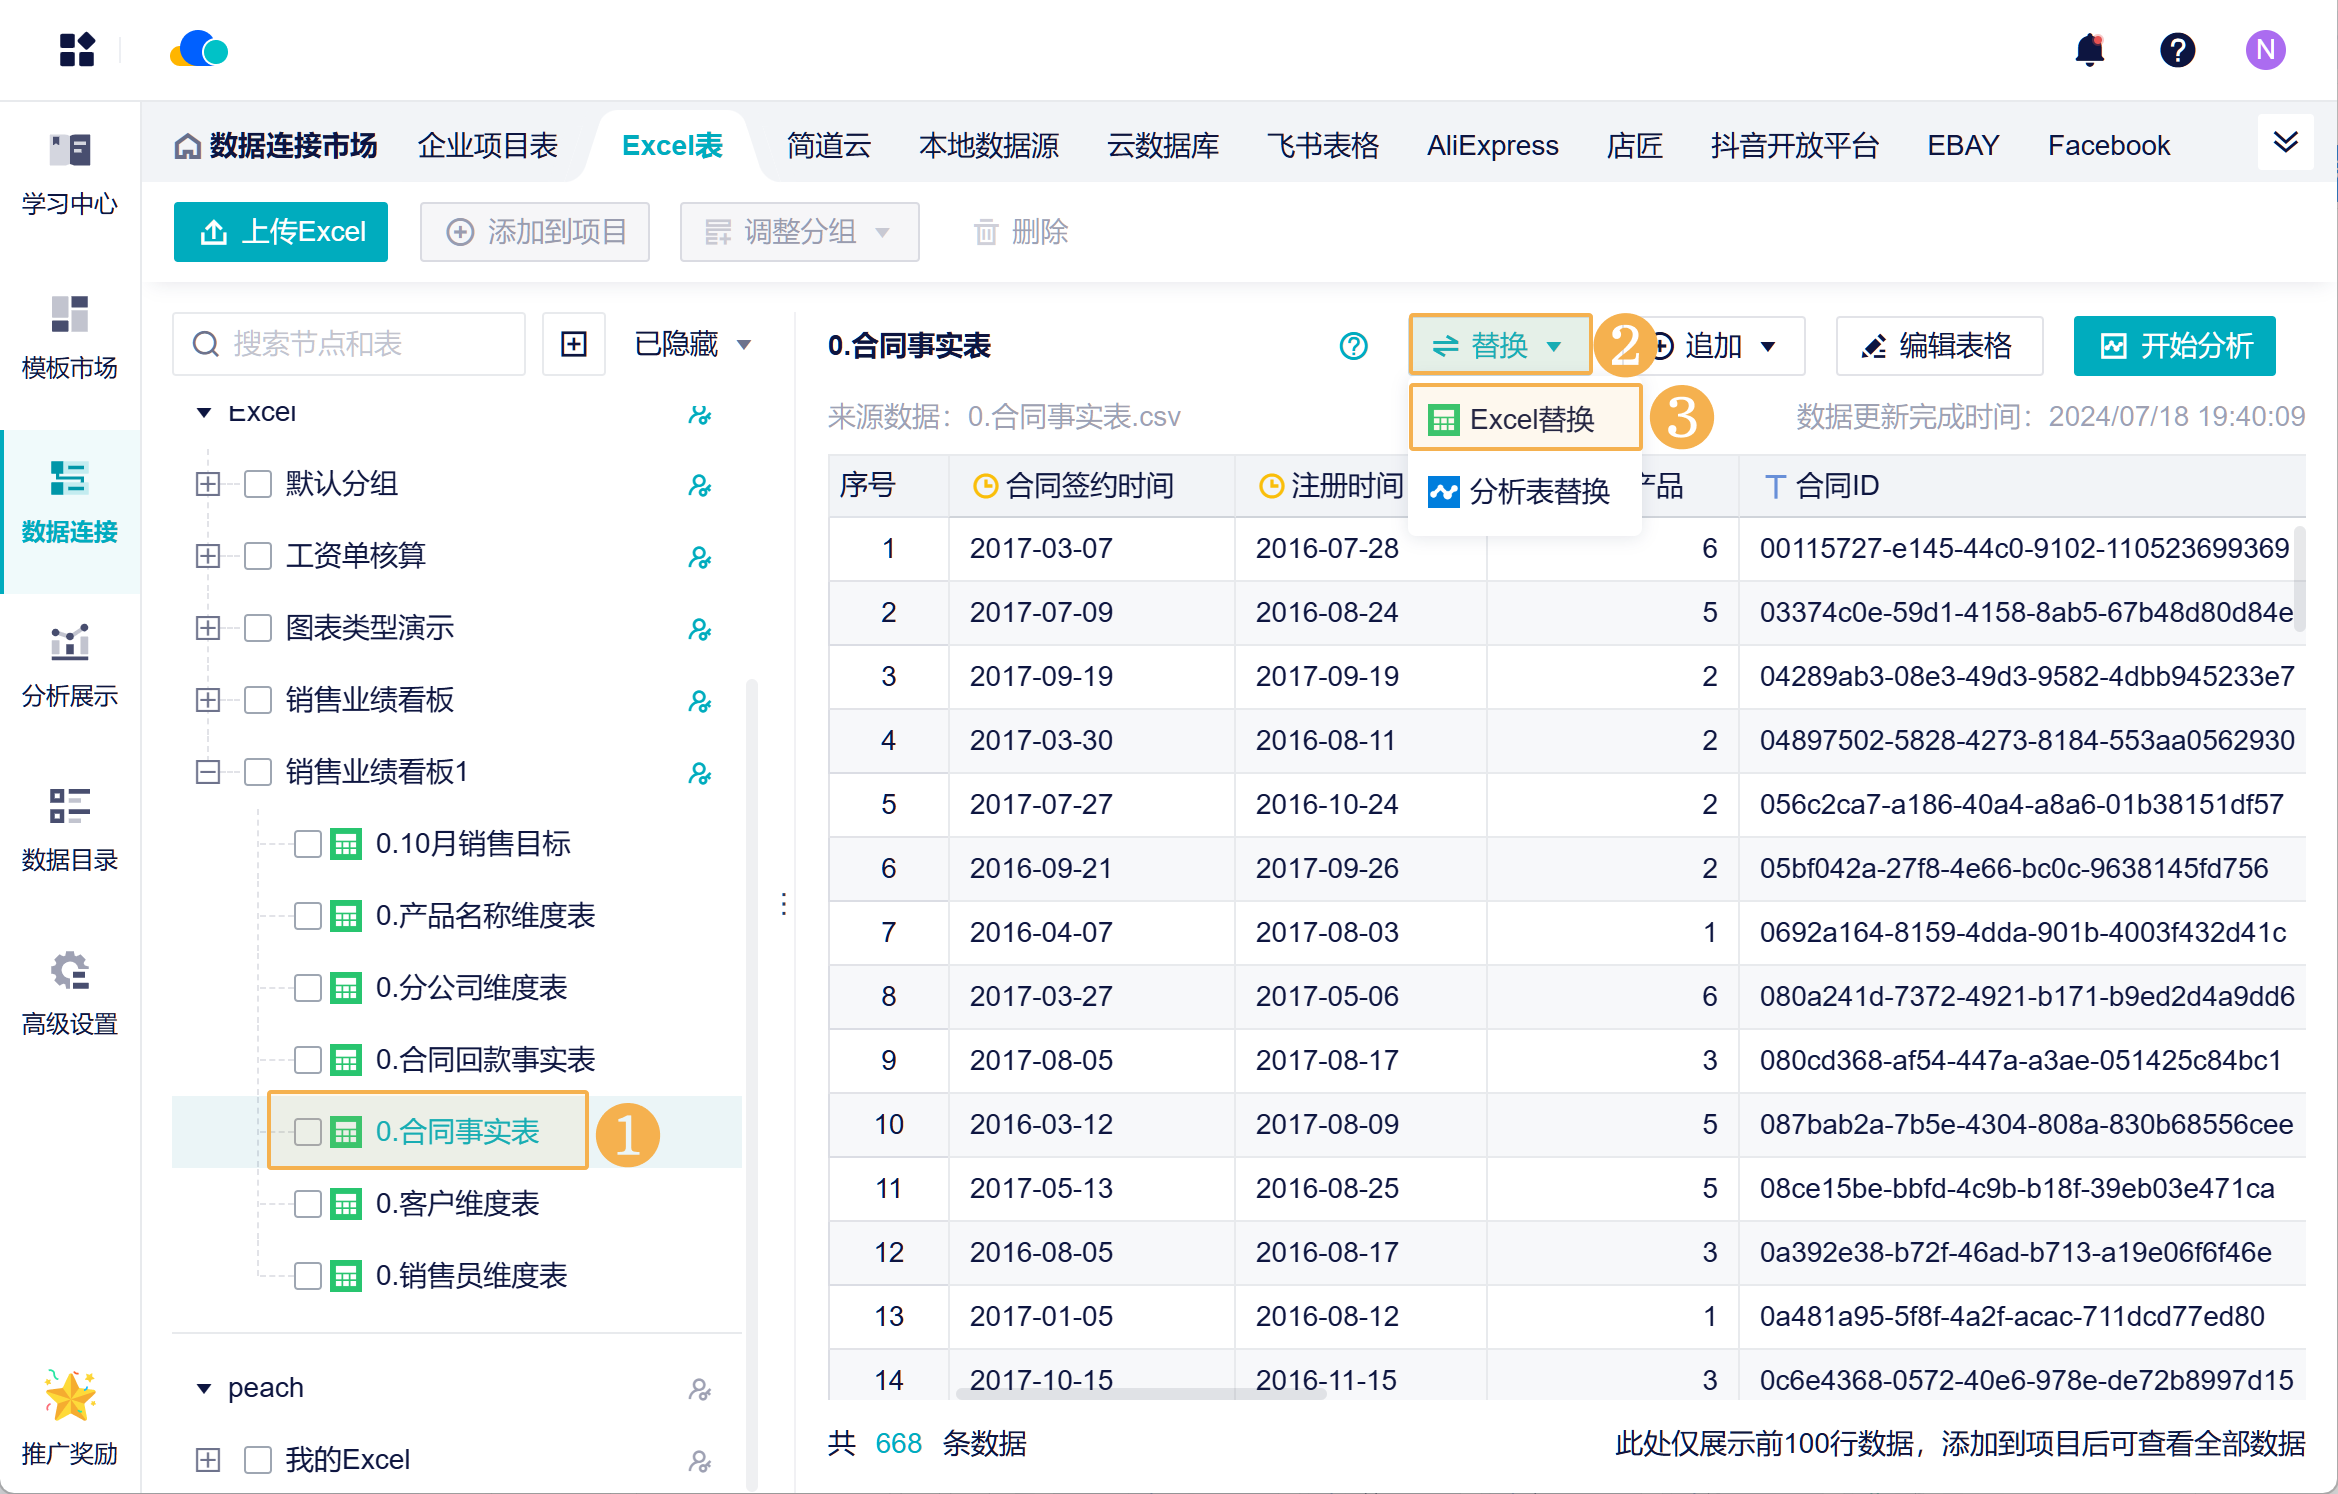
Task: Switch to 本地数据源 tab
Action: coord(989,146)
